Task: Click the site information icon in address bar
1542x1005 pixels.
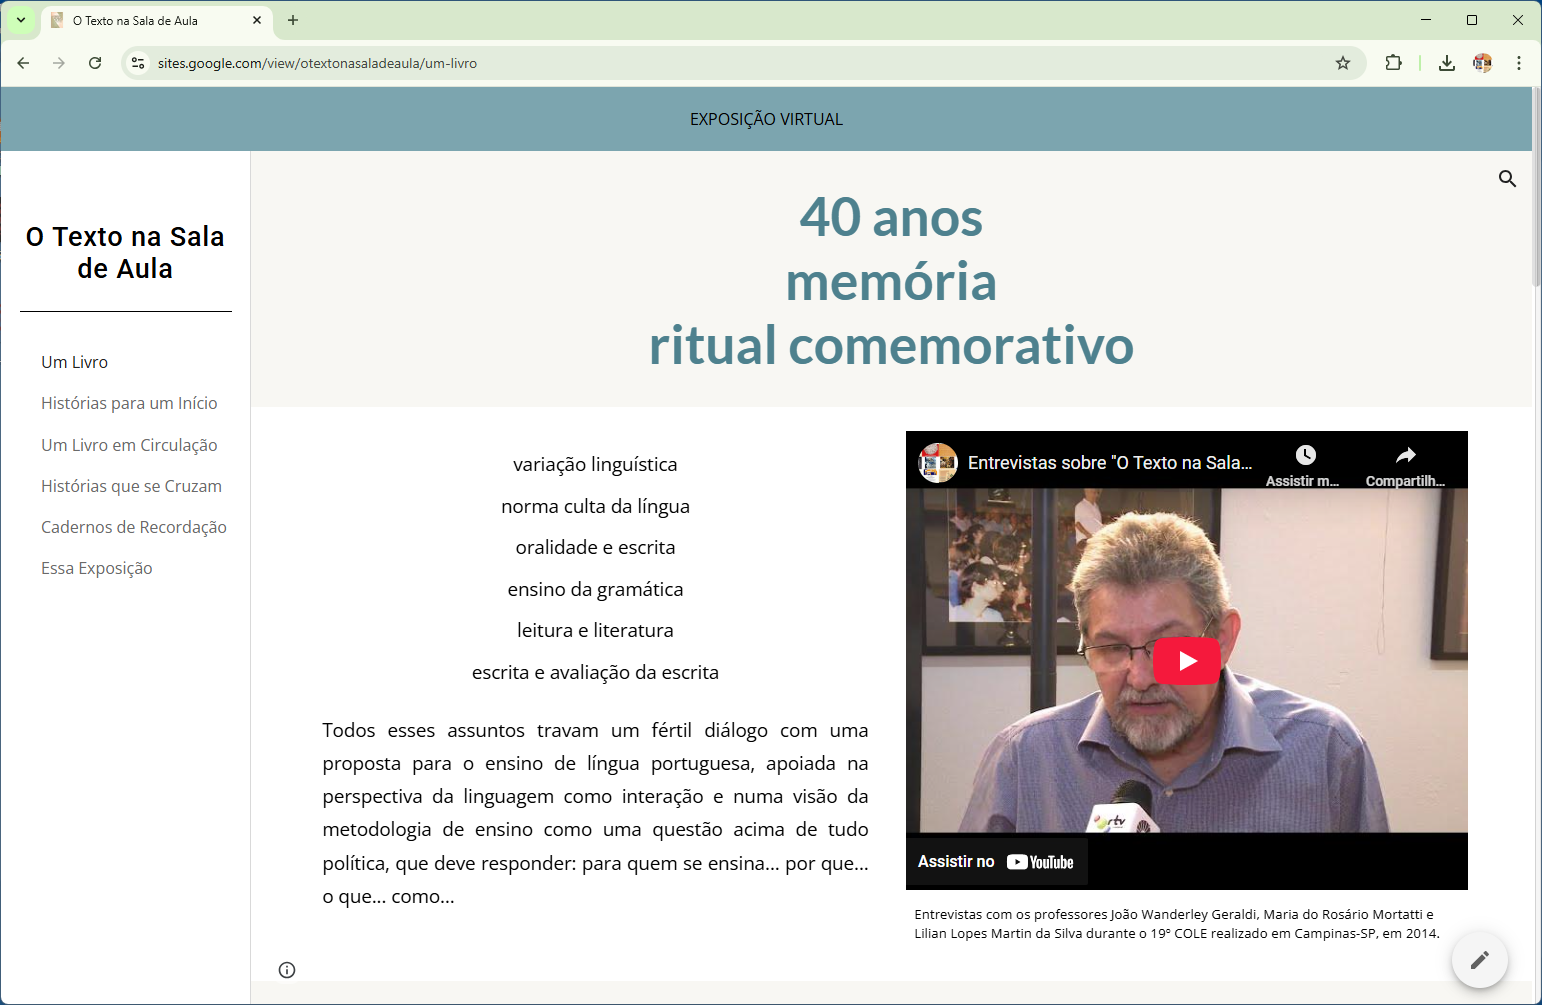Action: (139, 63)
